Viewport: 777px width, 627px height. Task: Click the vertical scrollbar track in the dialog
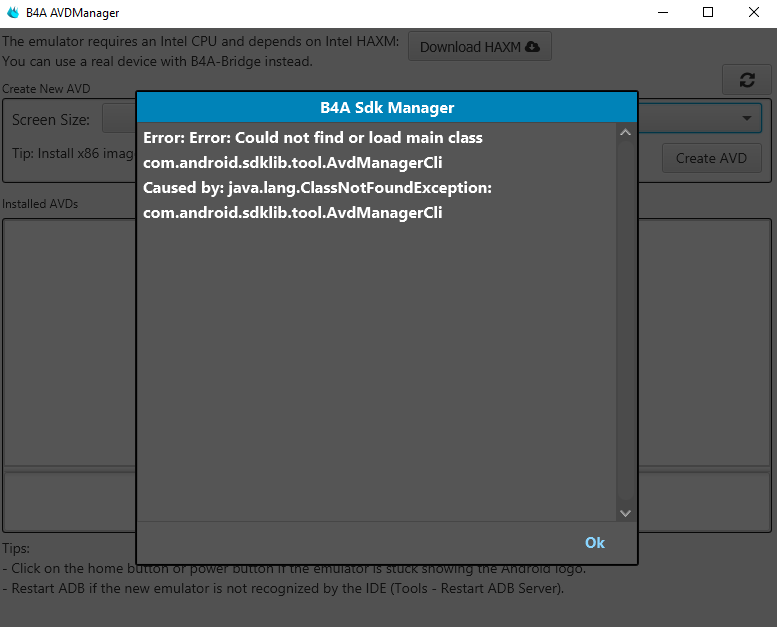(625, 322)
